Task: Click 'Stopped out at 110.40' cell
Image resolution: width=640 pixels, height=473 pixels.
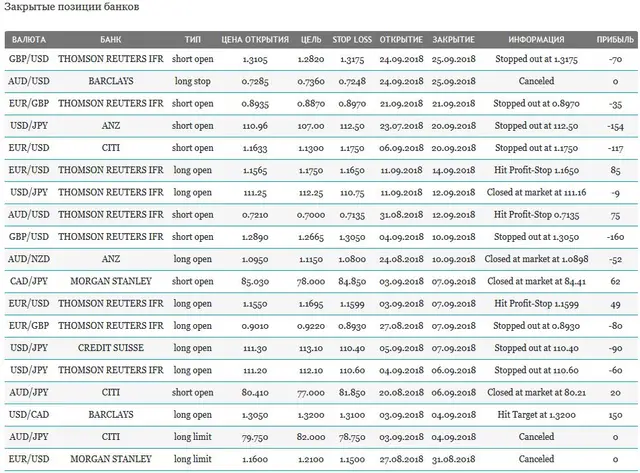Action: (536, 348)
